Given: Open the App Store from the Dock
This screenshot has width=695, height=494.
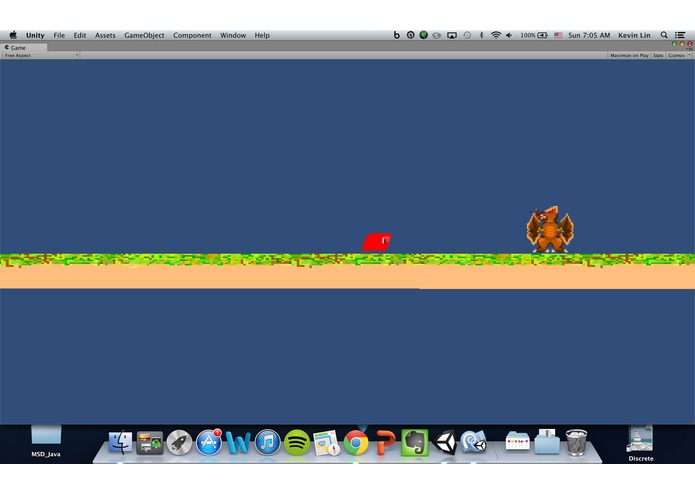Looking at the screenshot, I should point(209,442).
